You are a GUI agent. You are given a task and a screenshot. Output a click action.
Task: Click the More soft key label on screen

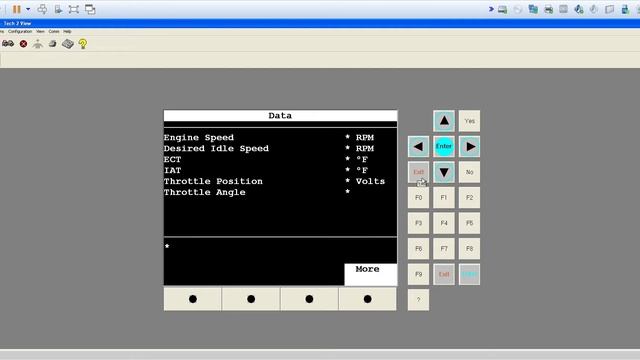[370, 274]
